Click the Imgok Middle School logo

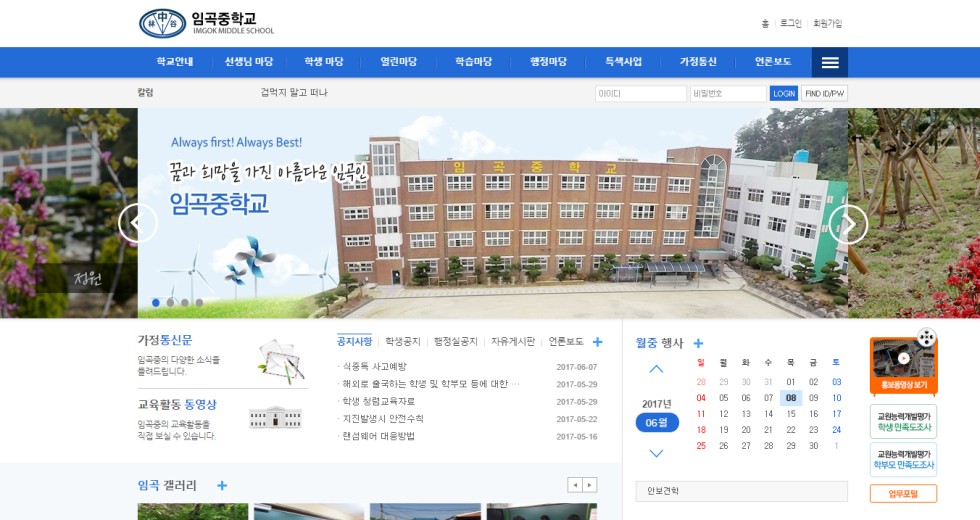(206, 23)
